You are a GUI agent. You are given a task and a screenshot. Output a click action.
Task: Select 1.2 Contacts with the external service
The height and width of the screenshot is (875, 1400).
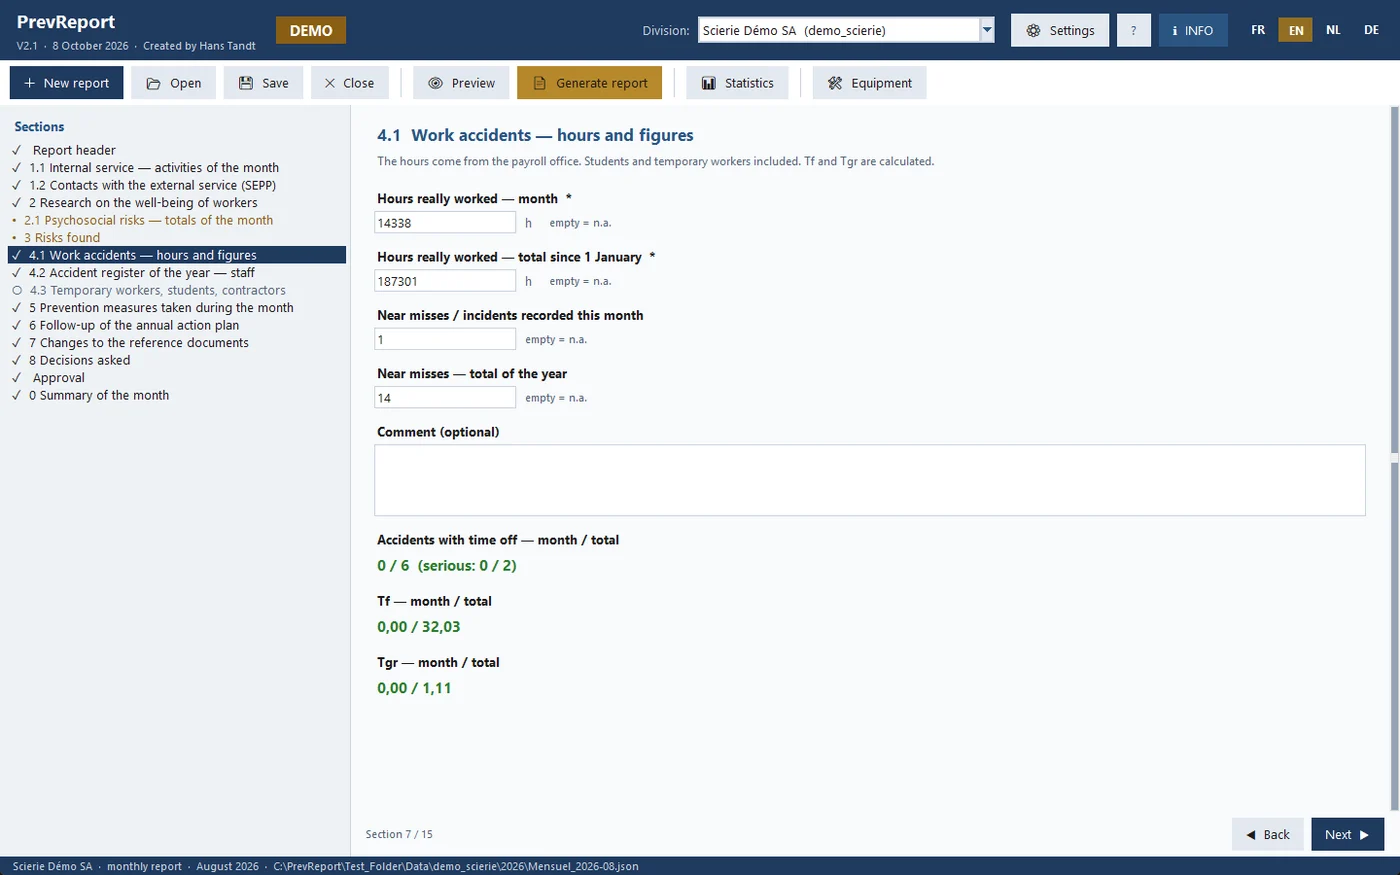tap(177, 185)
